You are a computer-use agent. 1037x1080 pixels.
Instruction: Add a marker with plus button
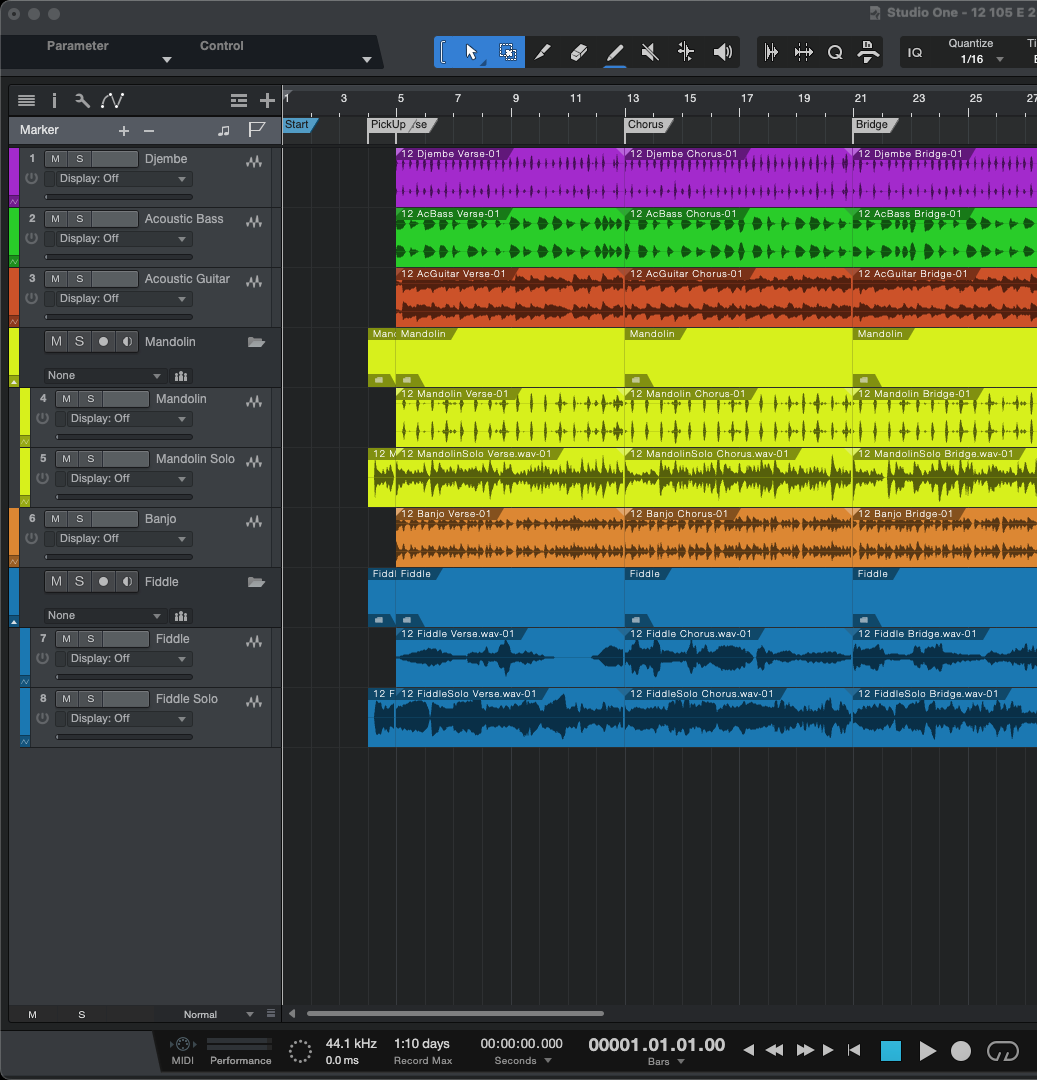[x=124, y=130]
